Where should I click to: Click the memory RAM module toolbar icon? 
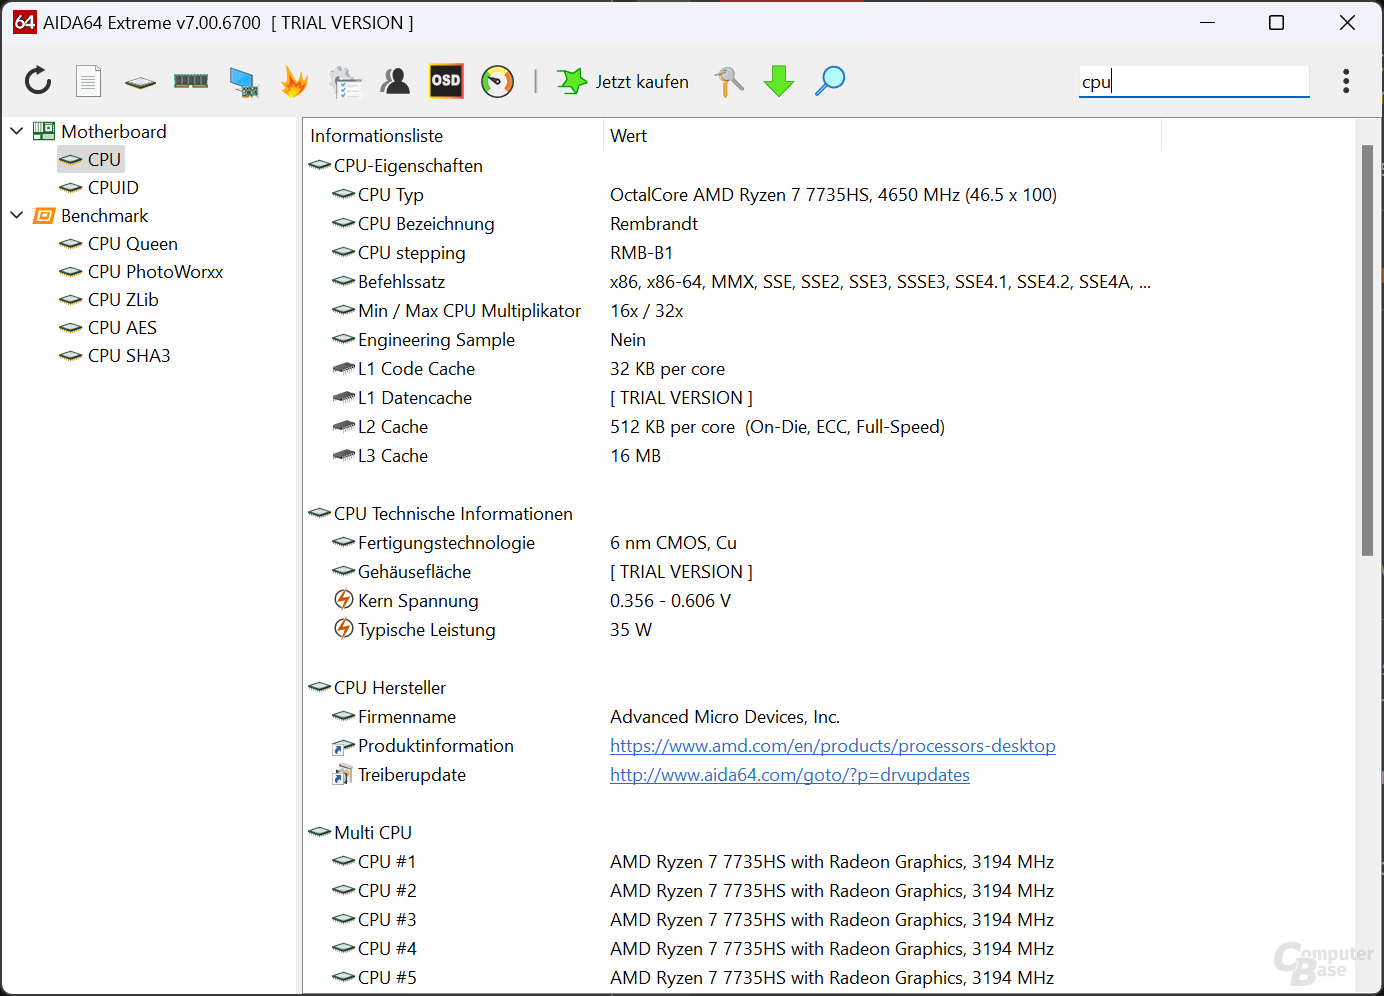pos(191,81)
